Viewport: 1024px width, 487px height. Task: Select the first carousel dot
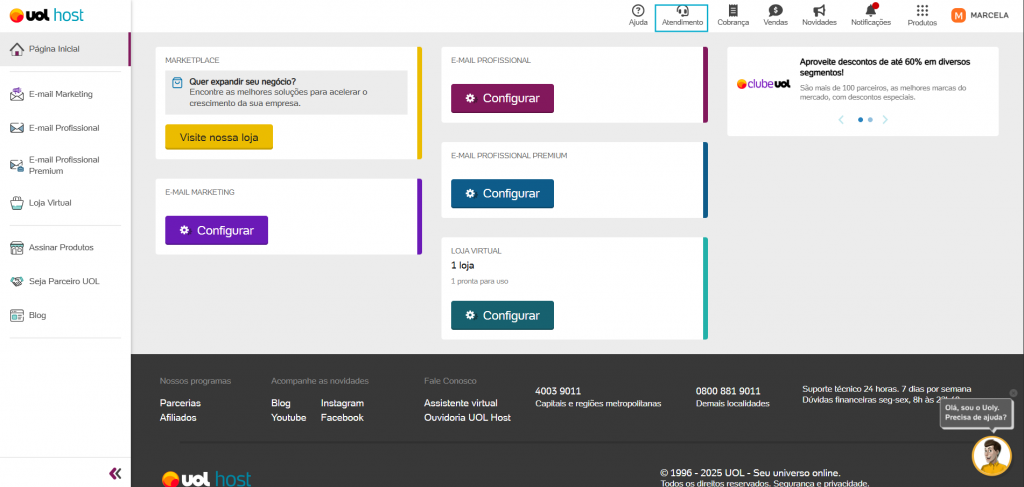(x=861, y=120)
